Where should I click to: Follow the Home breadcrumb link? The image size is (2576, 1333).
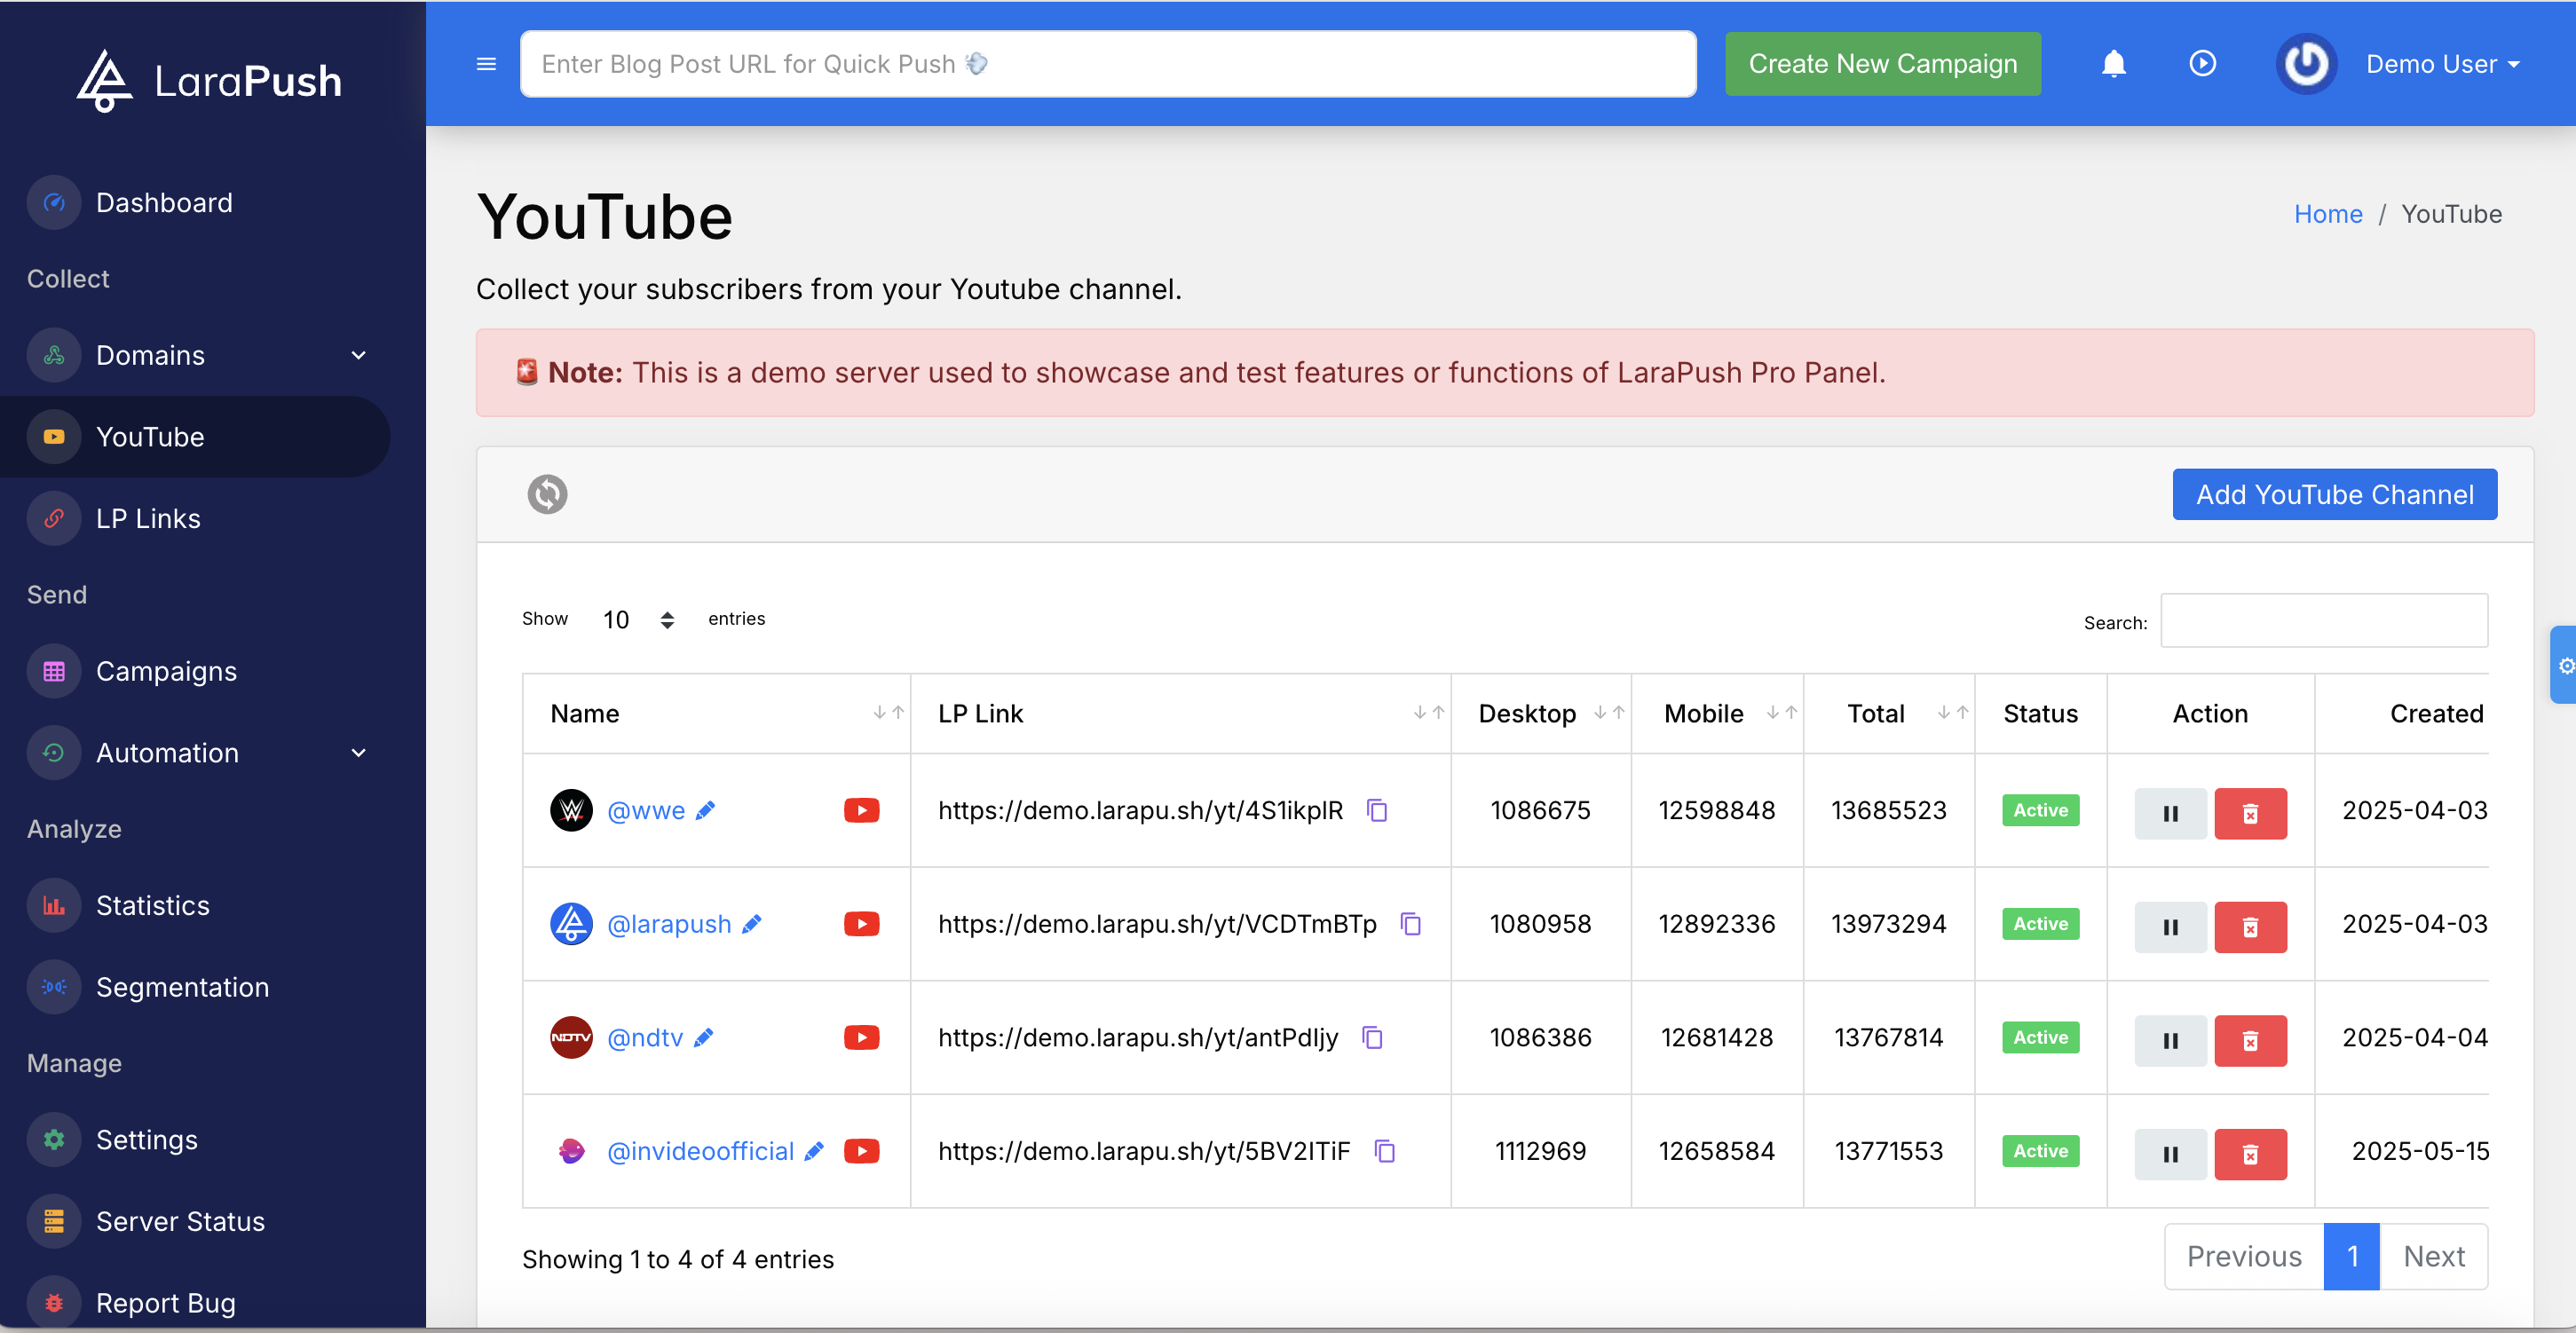click(2327, 214)
